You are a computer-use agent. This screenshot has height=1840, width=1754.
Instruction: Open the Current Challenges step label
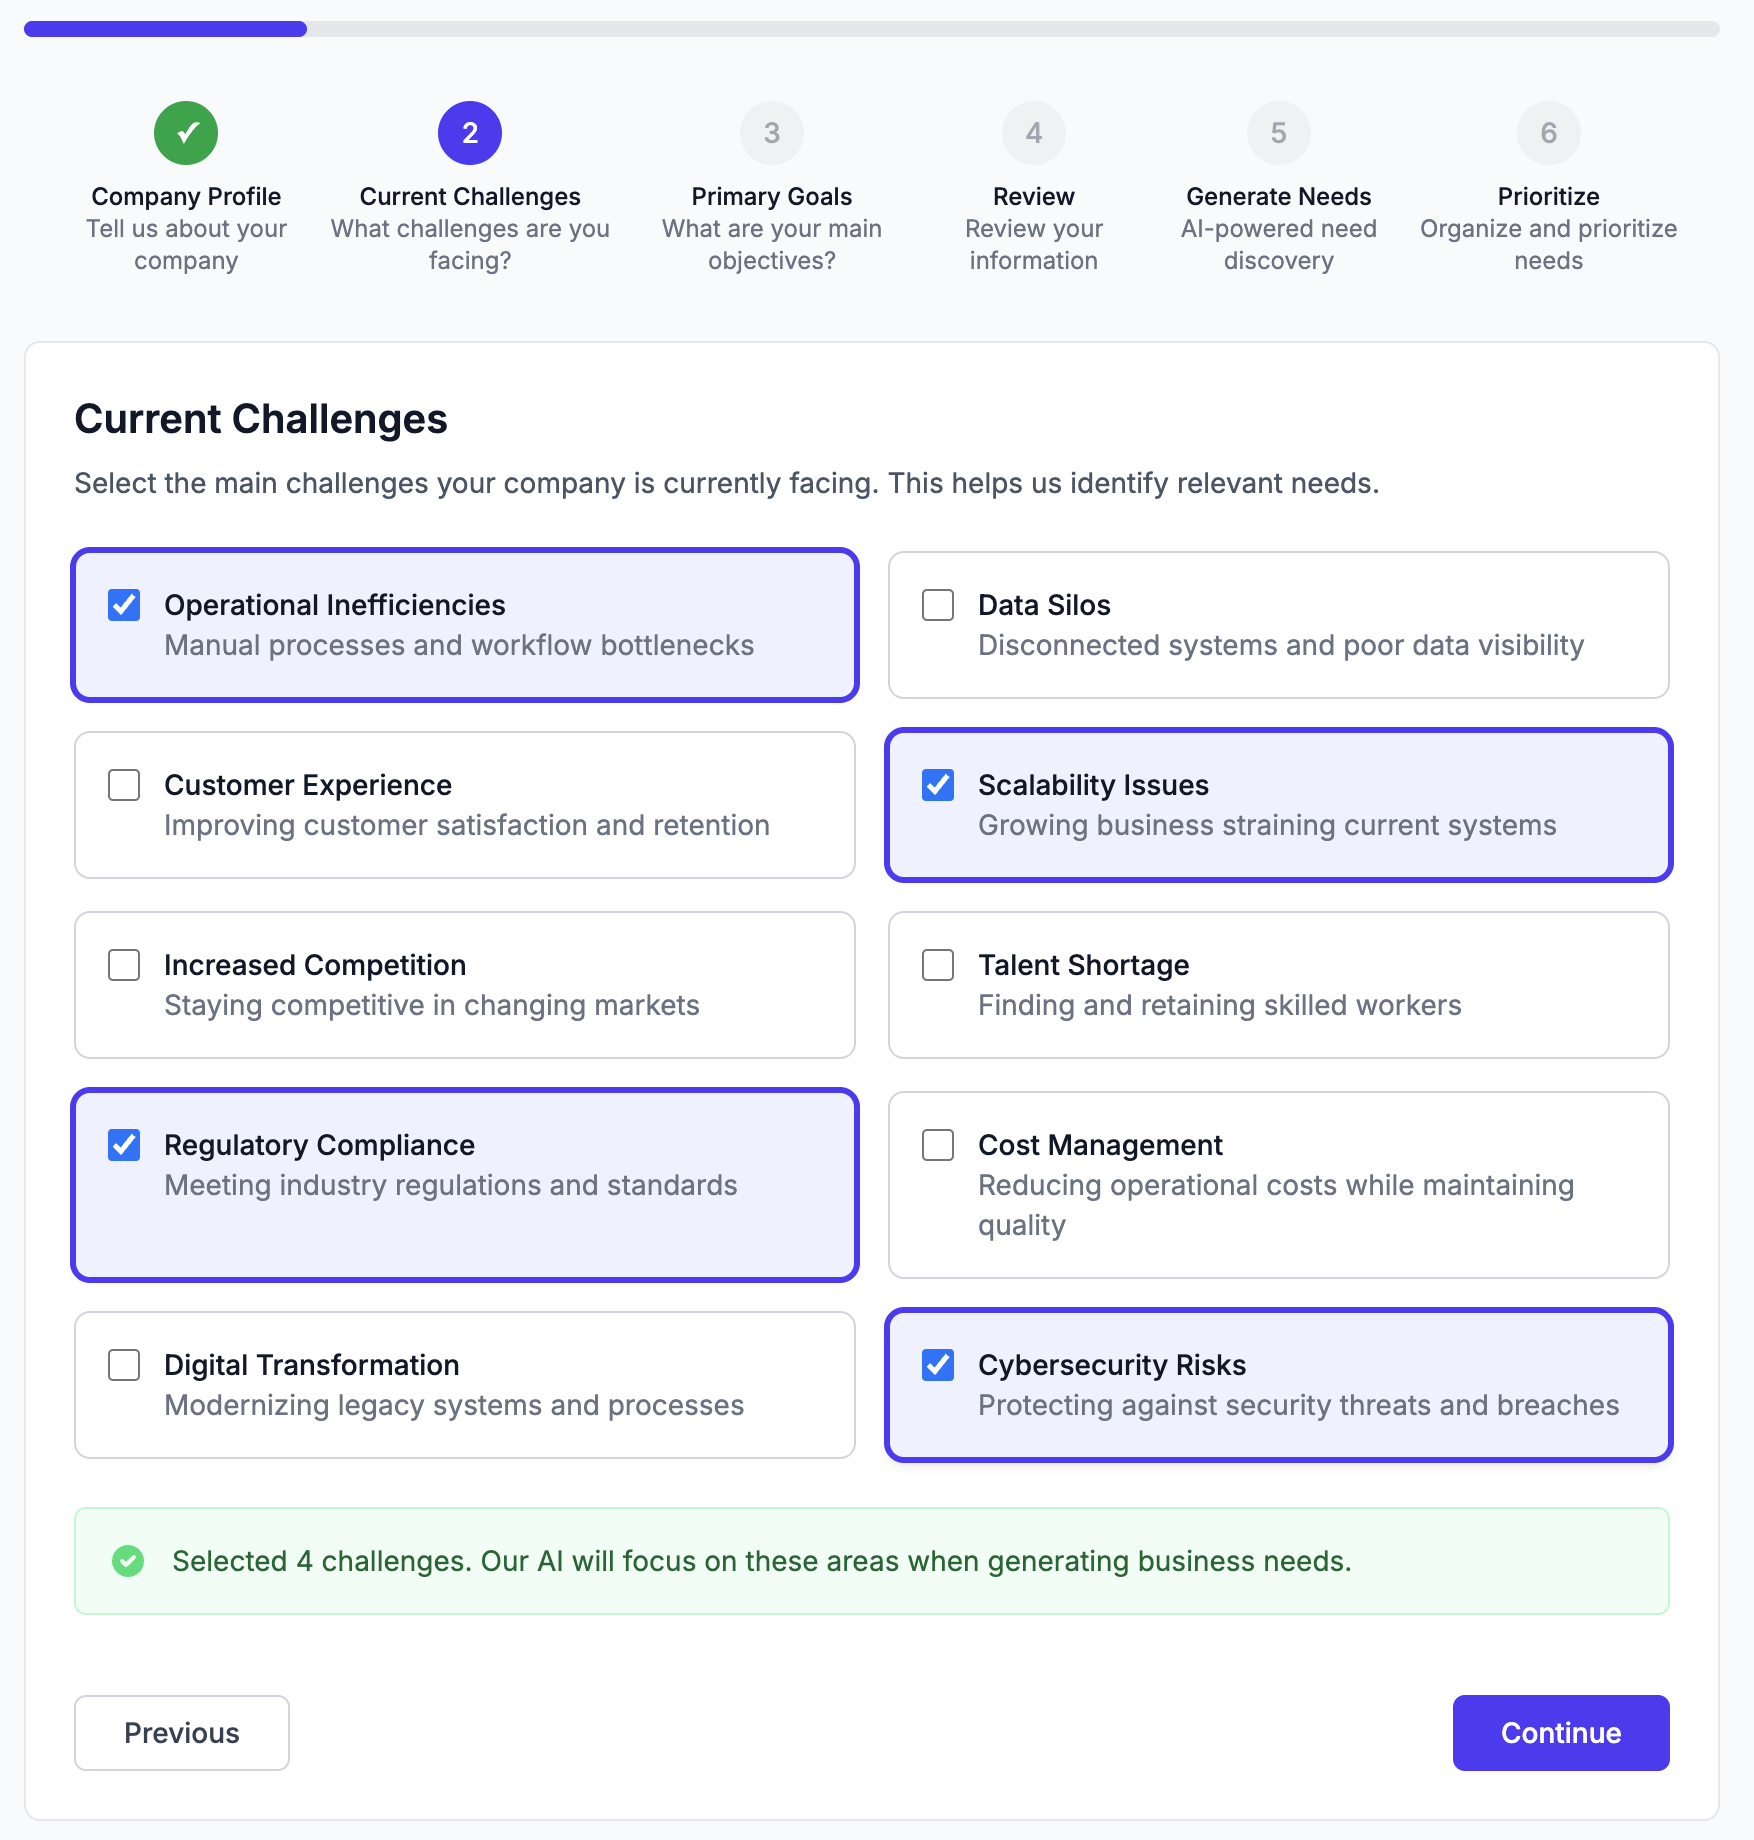tap(470, 196)
